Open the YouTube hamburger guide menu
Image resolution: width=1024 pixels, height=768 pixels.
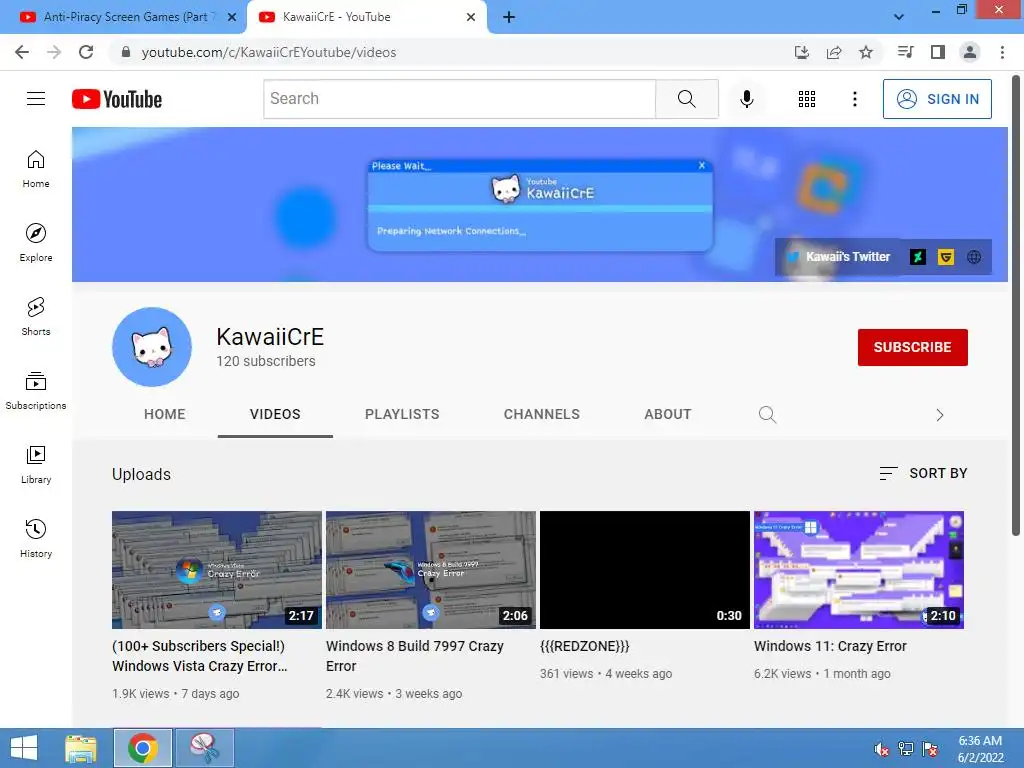(x=36, y=99)
